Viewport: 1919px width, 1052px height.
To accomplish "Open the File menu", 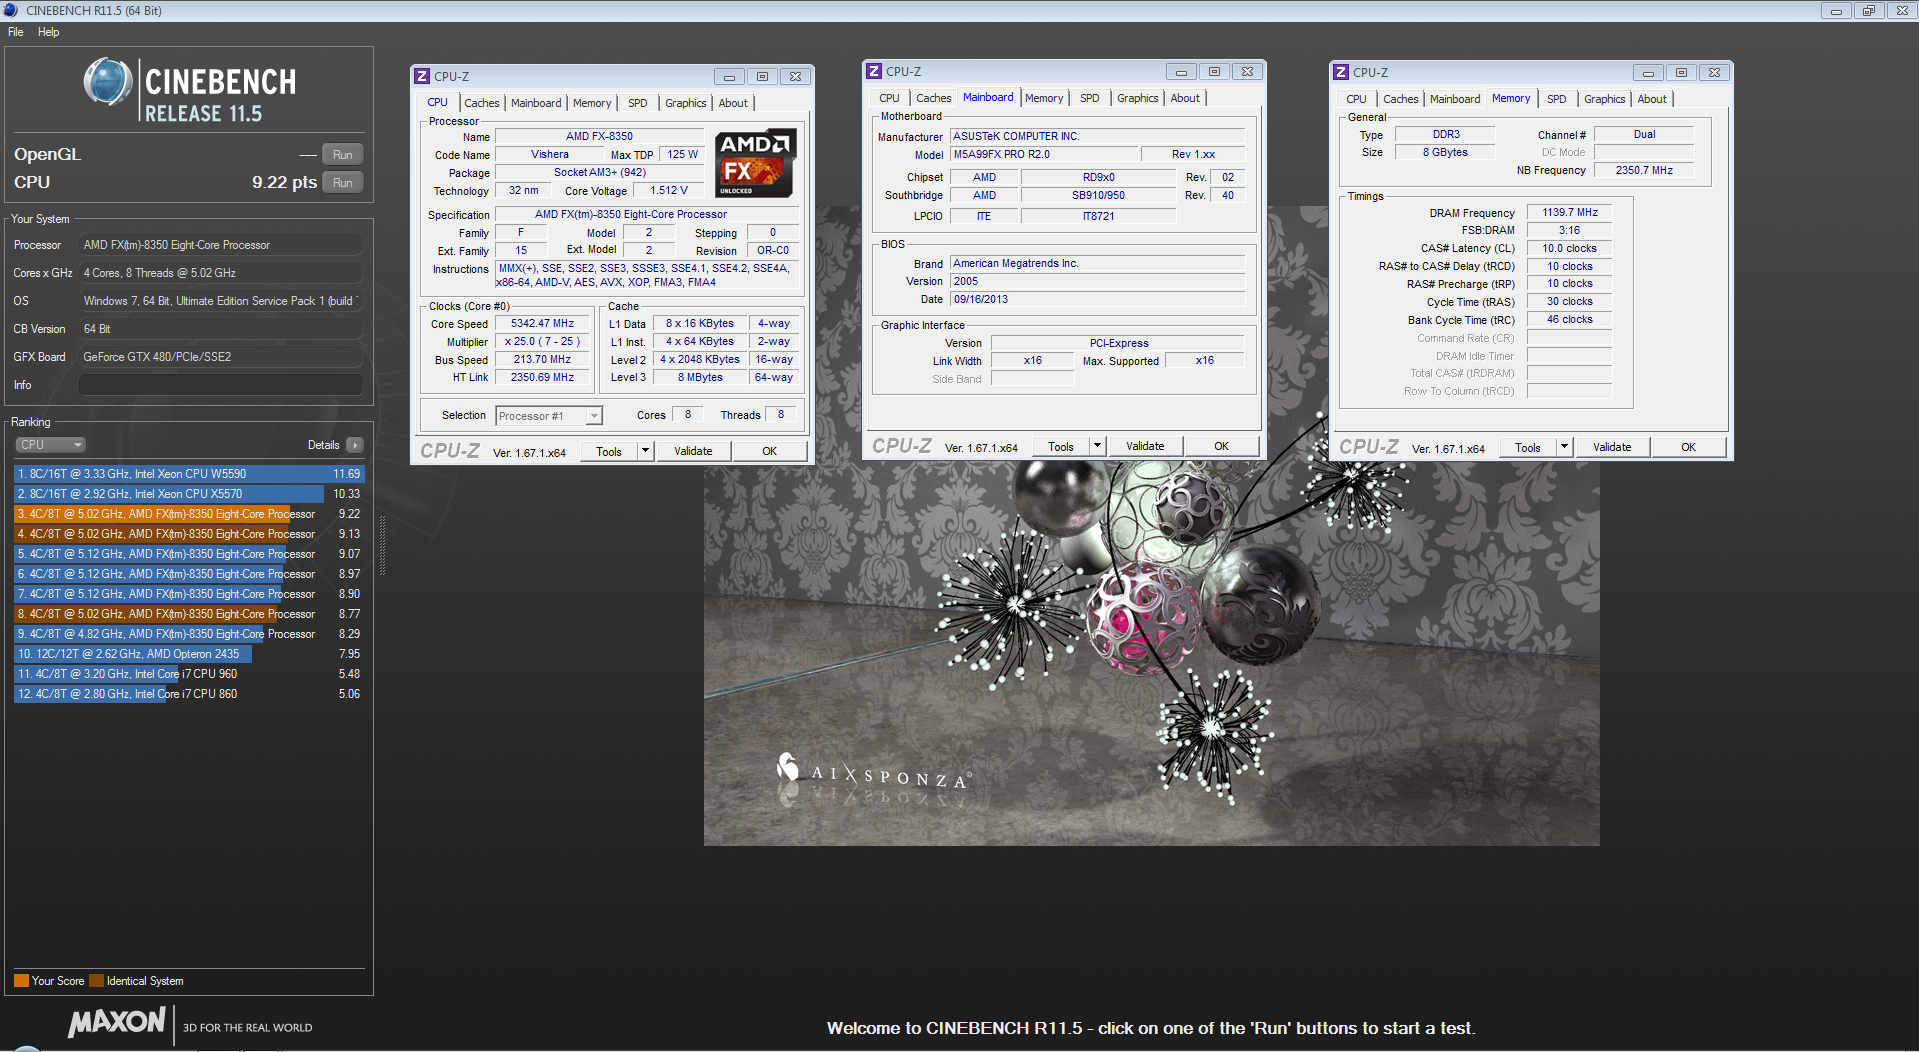I will coord(16,32).
